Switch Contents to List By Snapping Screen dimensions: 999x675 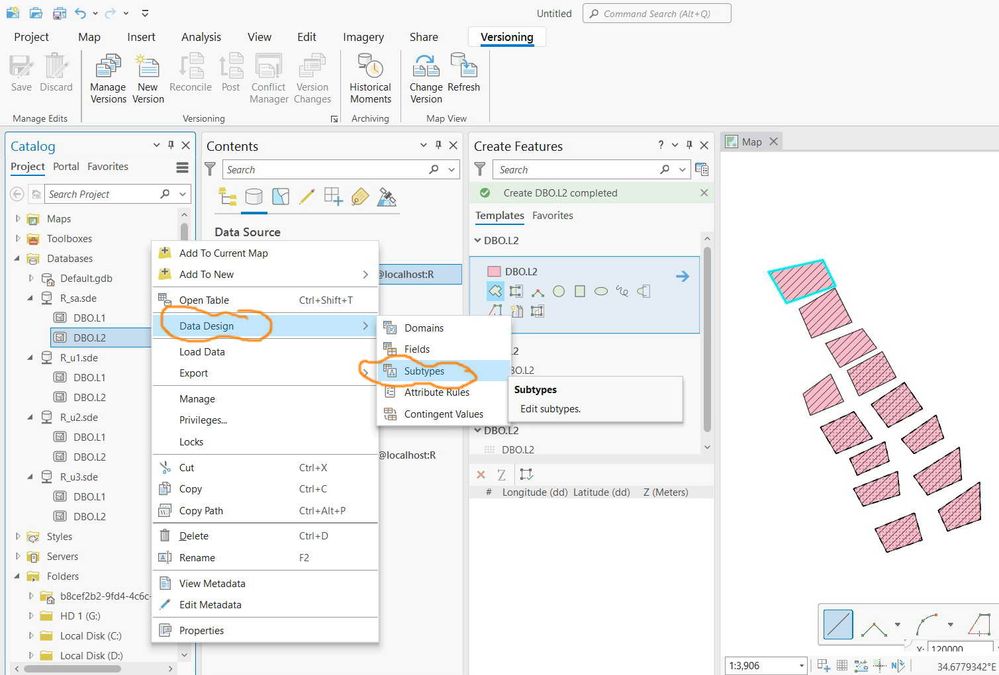[x=333, y=196]
